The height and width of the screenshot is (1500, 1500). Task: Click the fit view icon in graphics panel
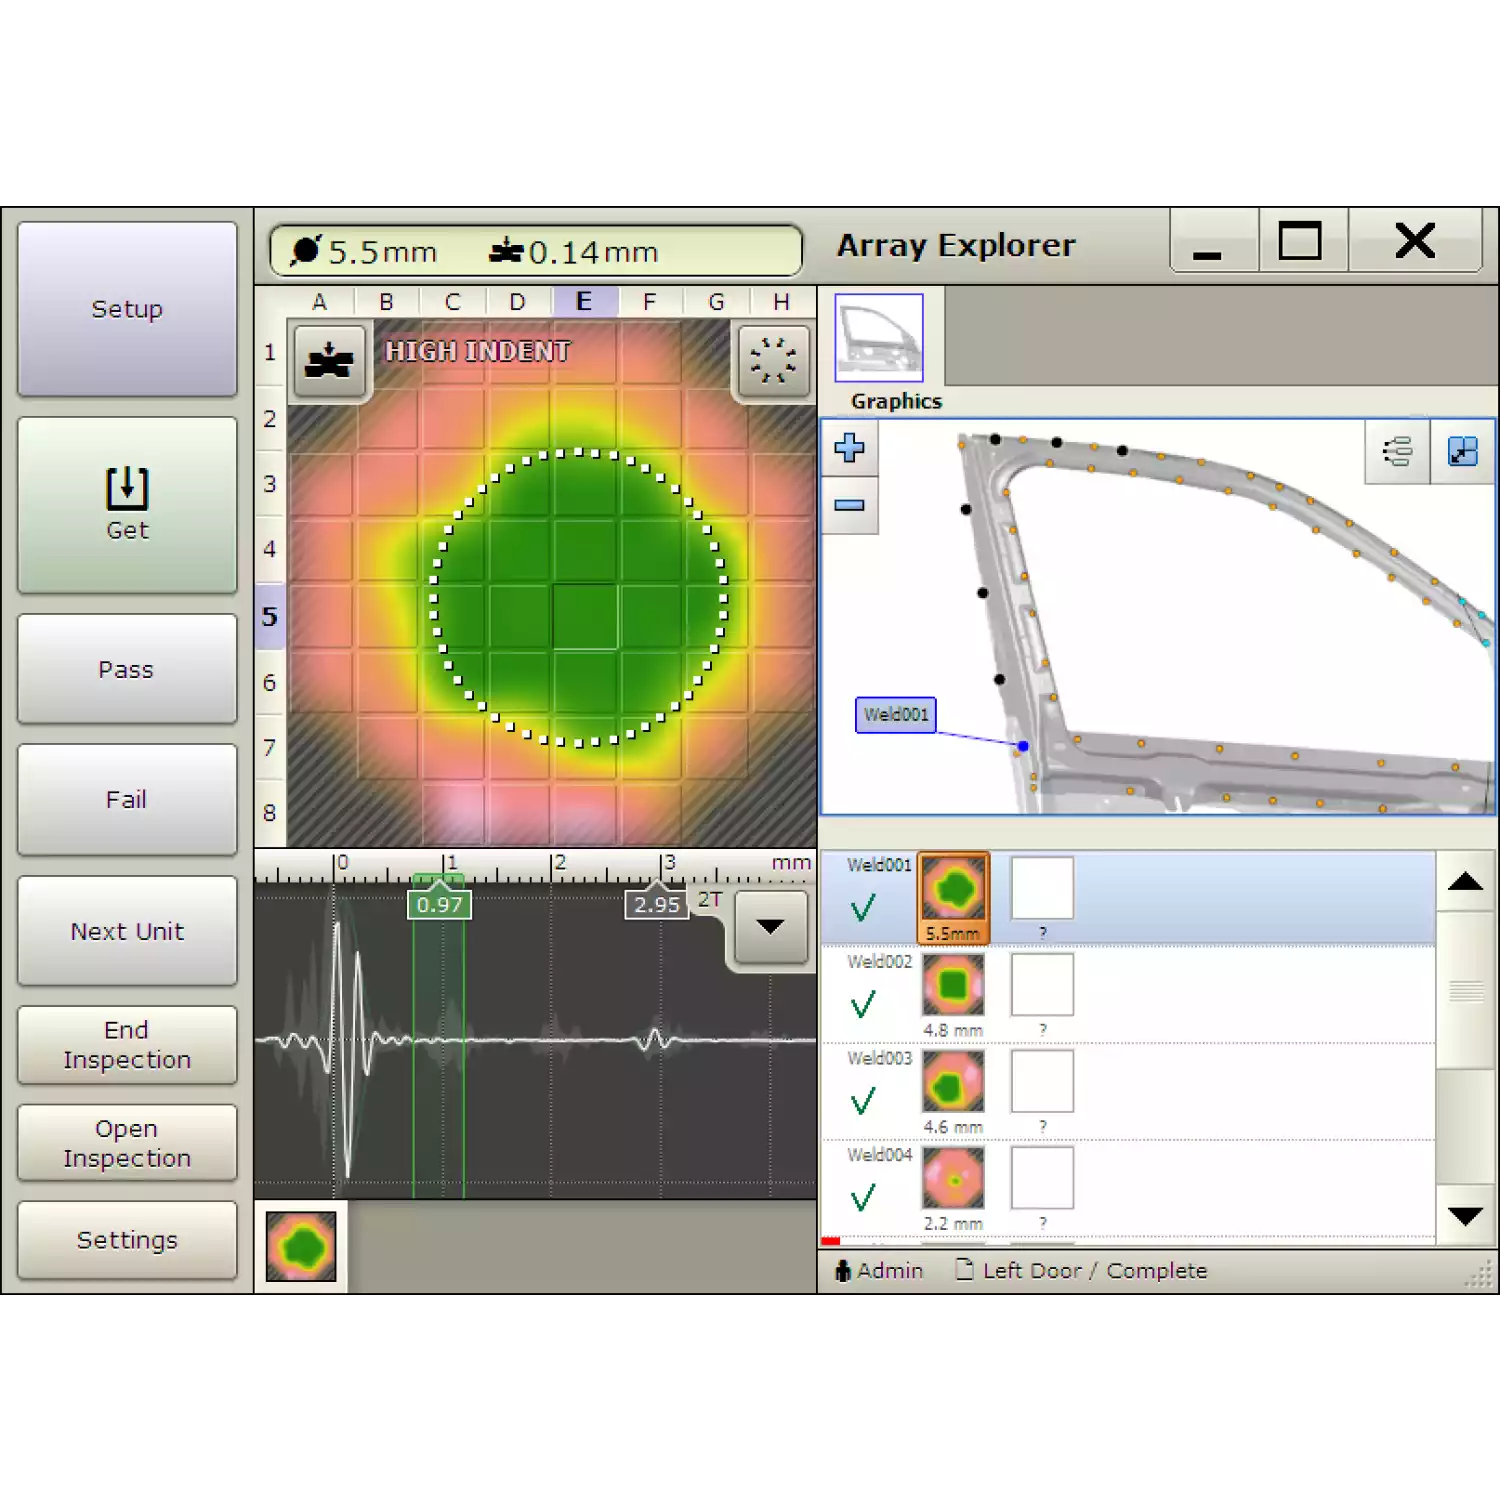coord(1462,452)
